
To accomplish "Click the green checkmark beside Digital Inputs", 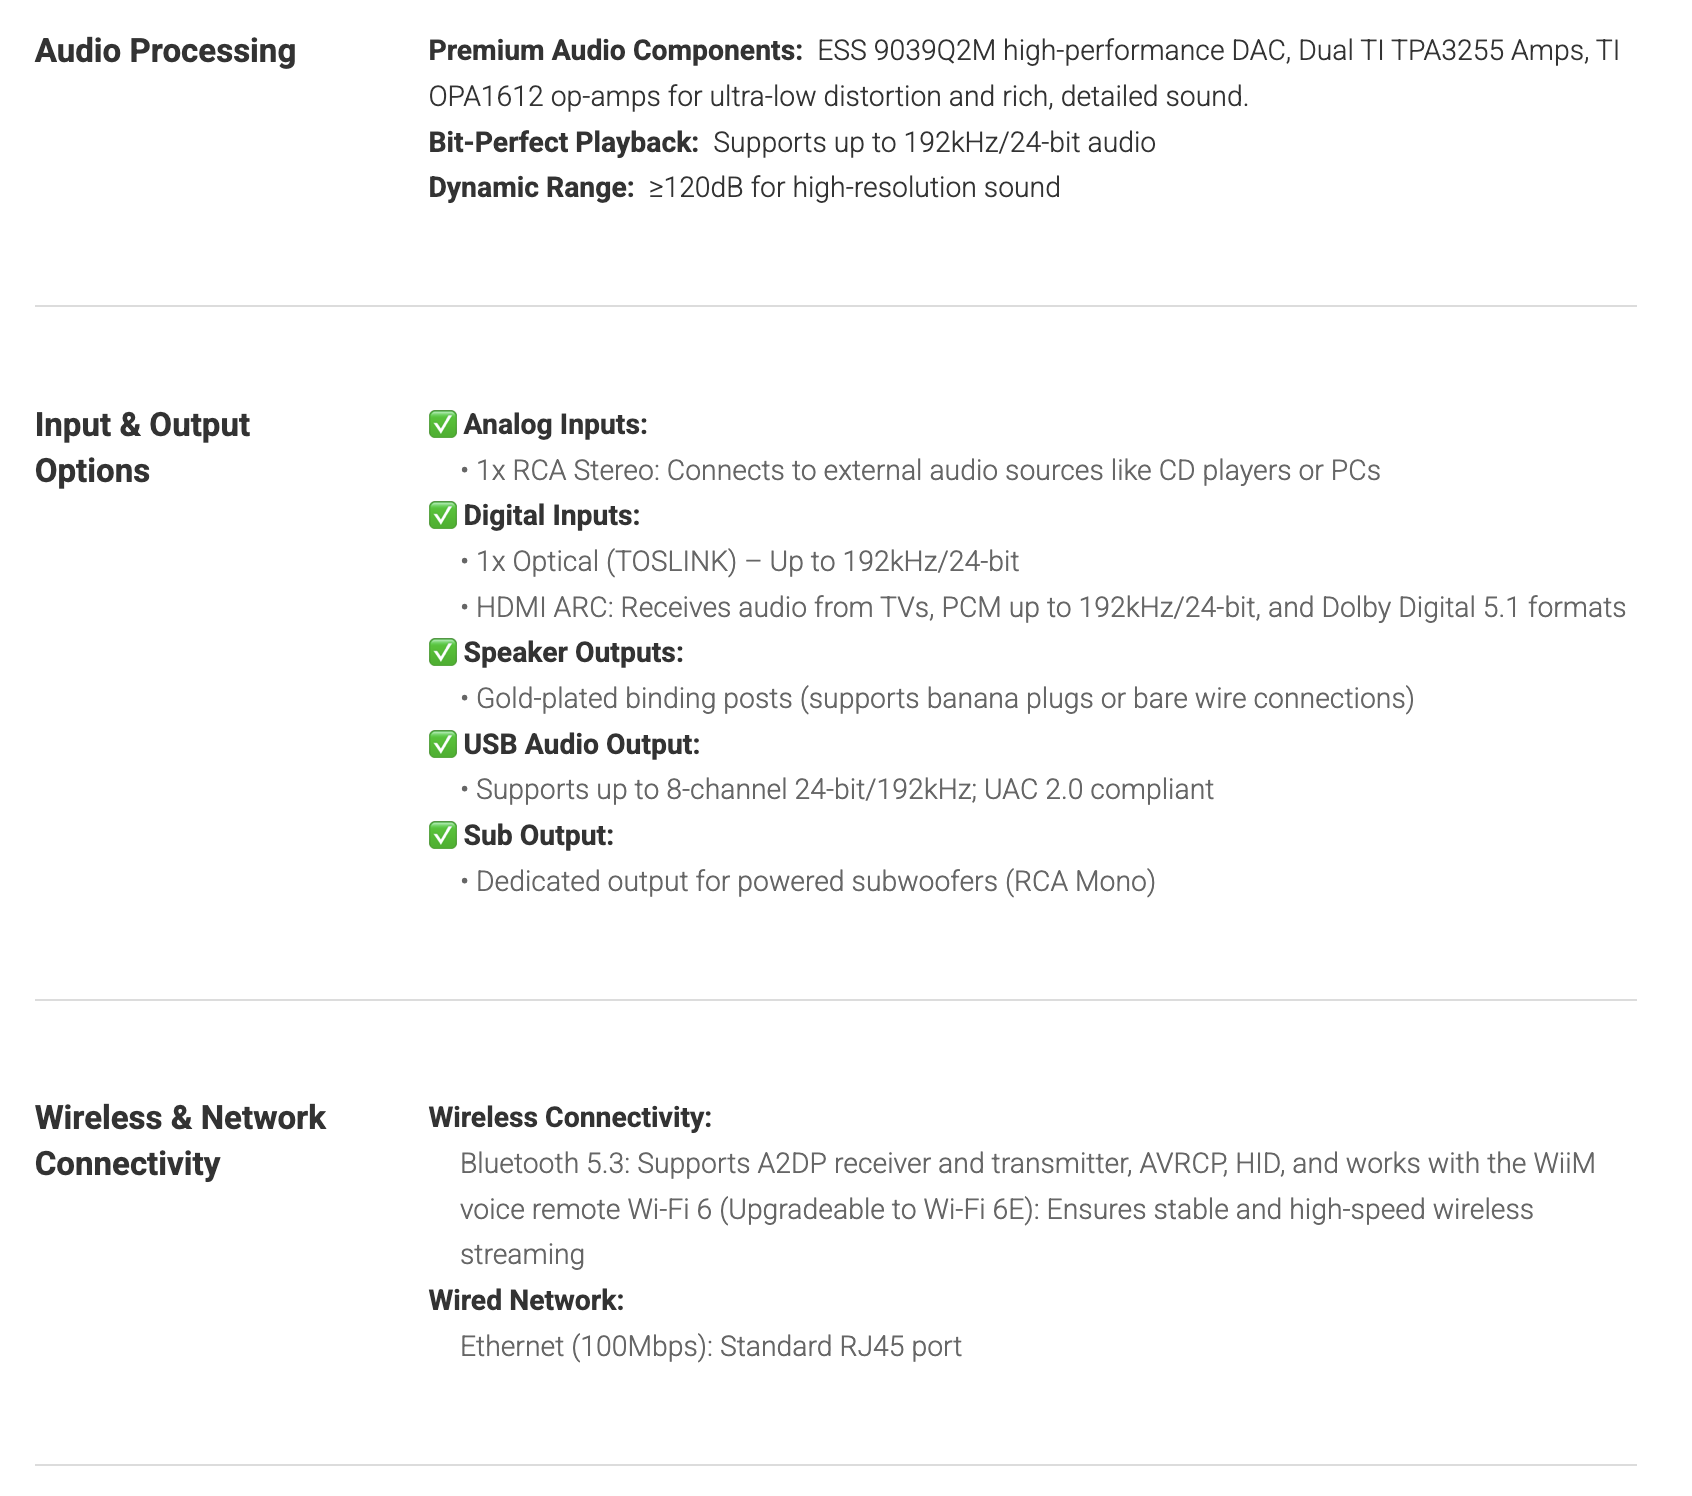I will click(442, 516).
